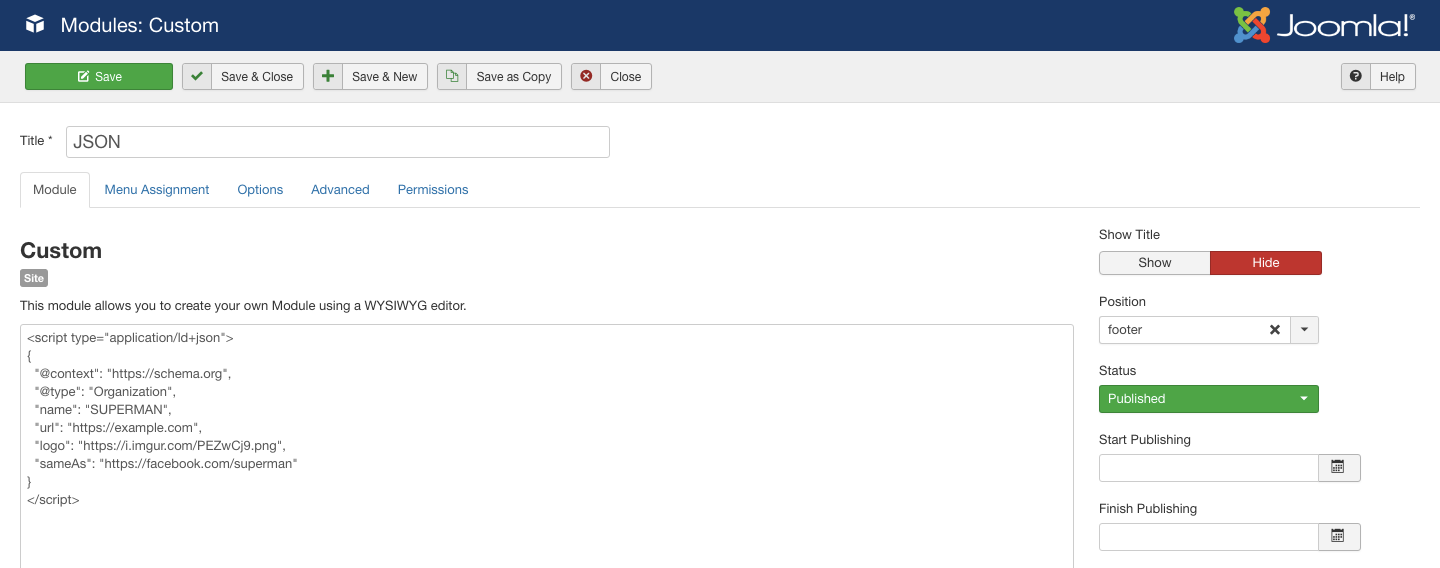The height and width of the screenshot is (568, 1440).
Task: Click the Modules: Custom page title
Action: 140,26
